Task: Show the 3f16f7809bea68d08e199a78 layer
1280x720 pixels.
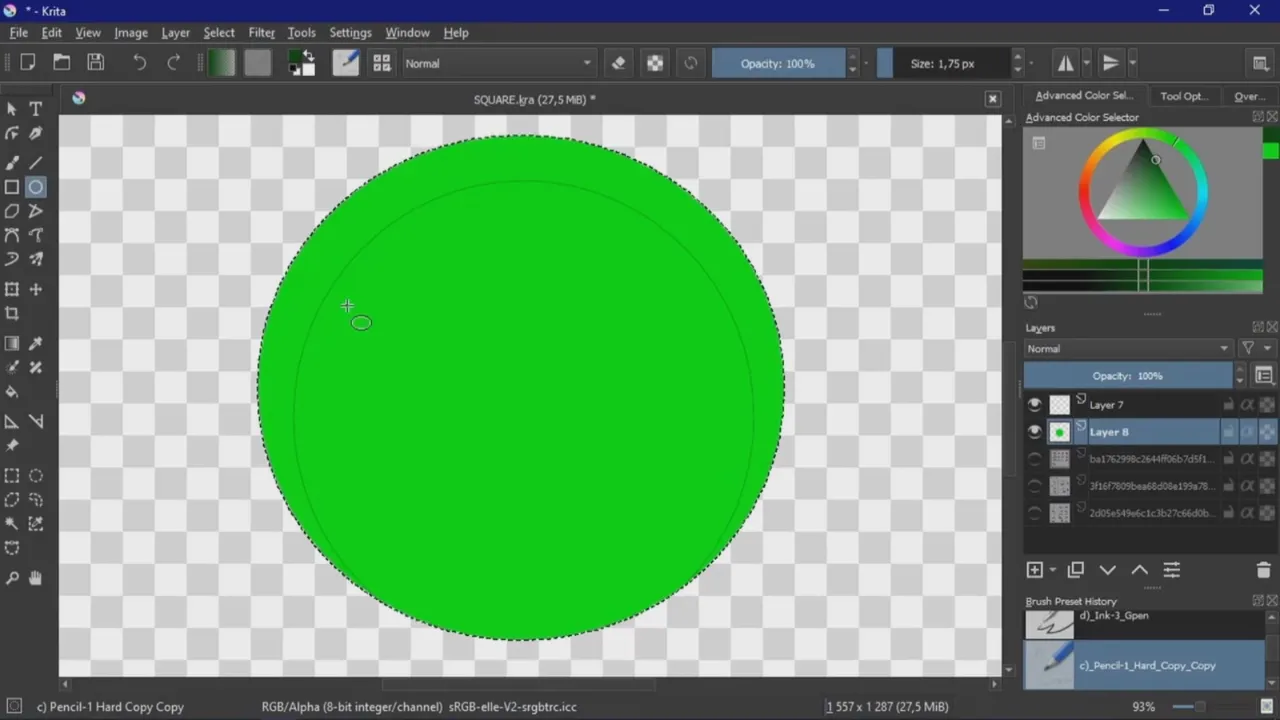Action: pyautogui.click(x=1035, y=486)
